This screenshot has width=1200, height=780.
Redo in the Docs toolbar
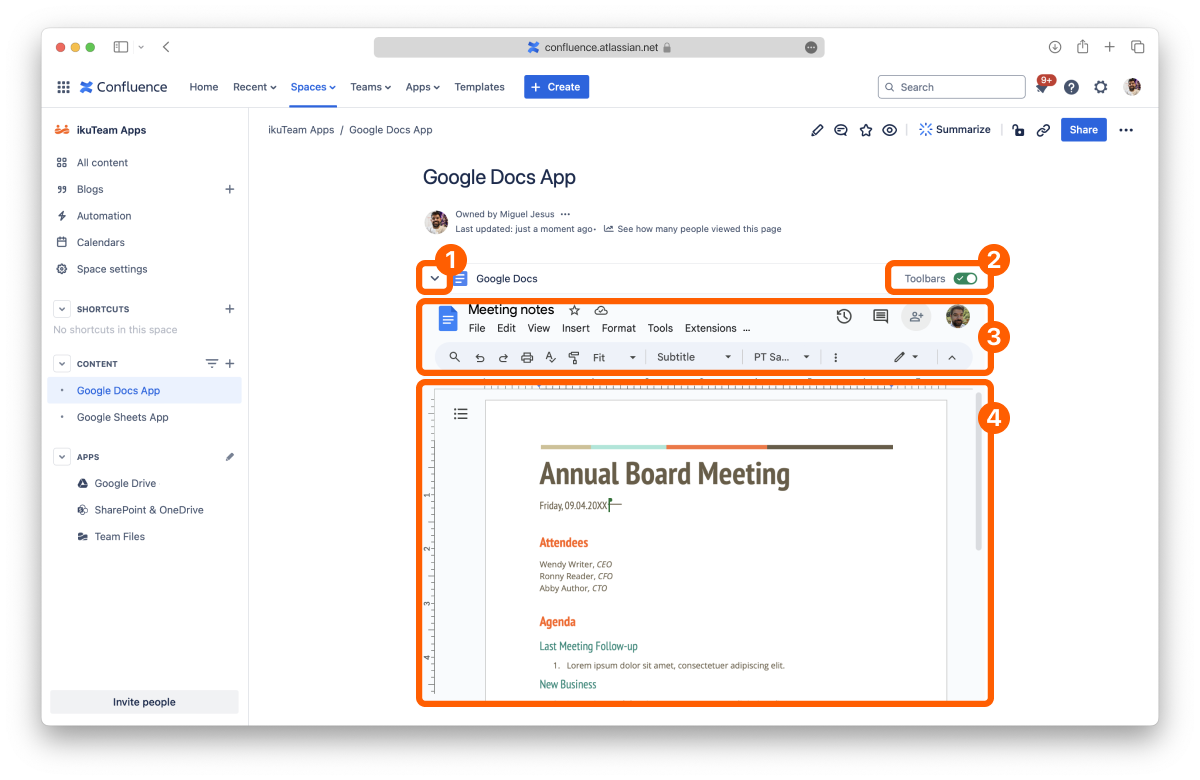point(503,357)
